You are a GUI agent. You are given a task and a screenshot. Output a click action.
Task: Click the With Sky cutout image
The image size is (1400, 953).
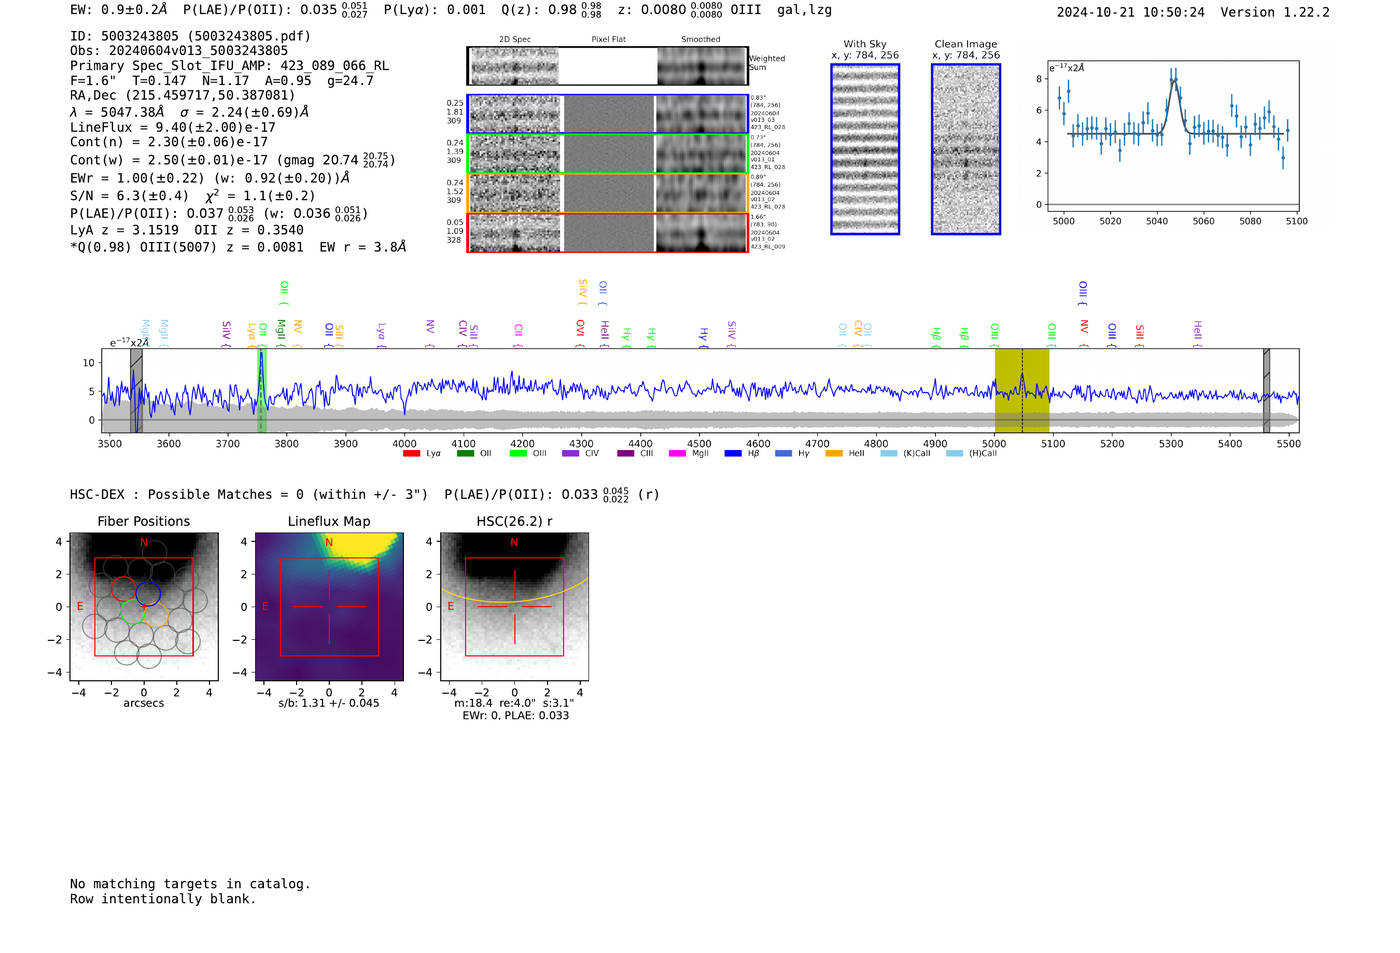point(865,149)
